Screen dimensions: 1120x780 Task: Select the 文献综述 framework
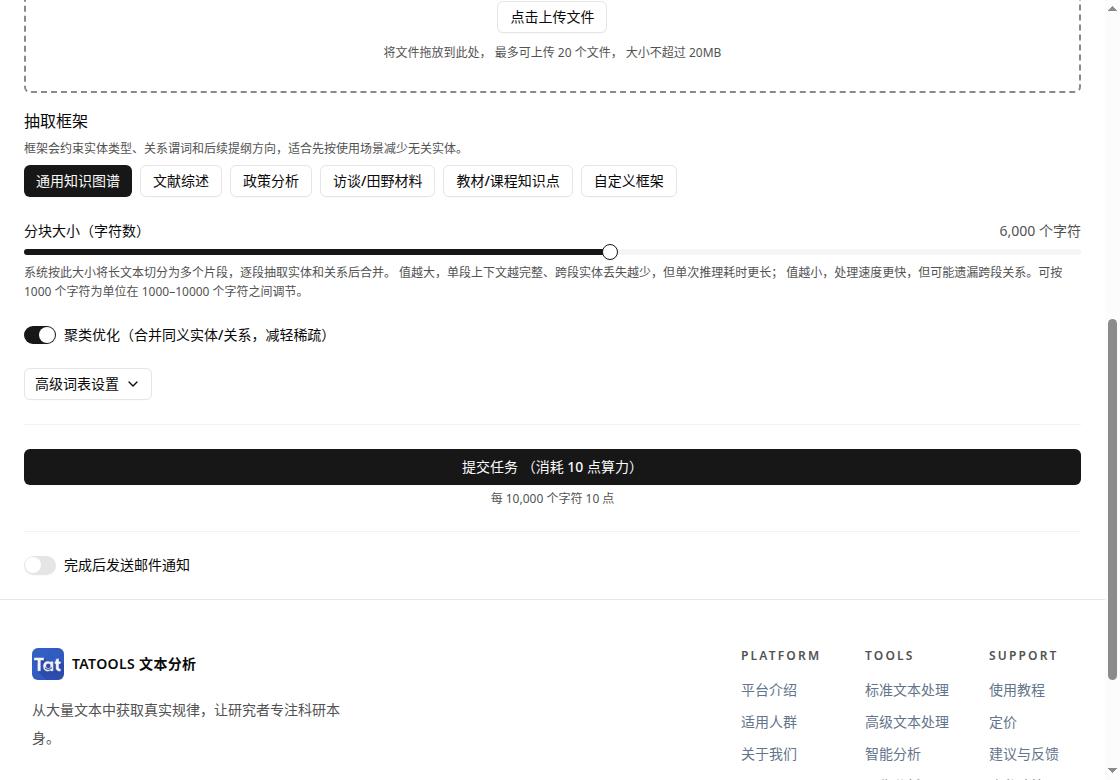tap(181, 181)
